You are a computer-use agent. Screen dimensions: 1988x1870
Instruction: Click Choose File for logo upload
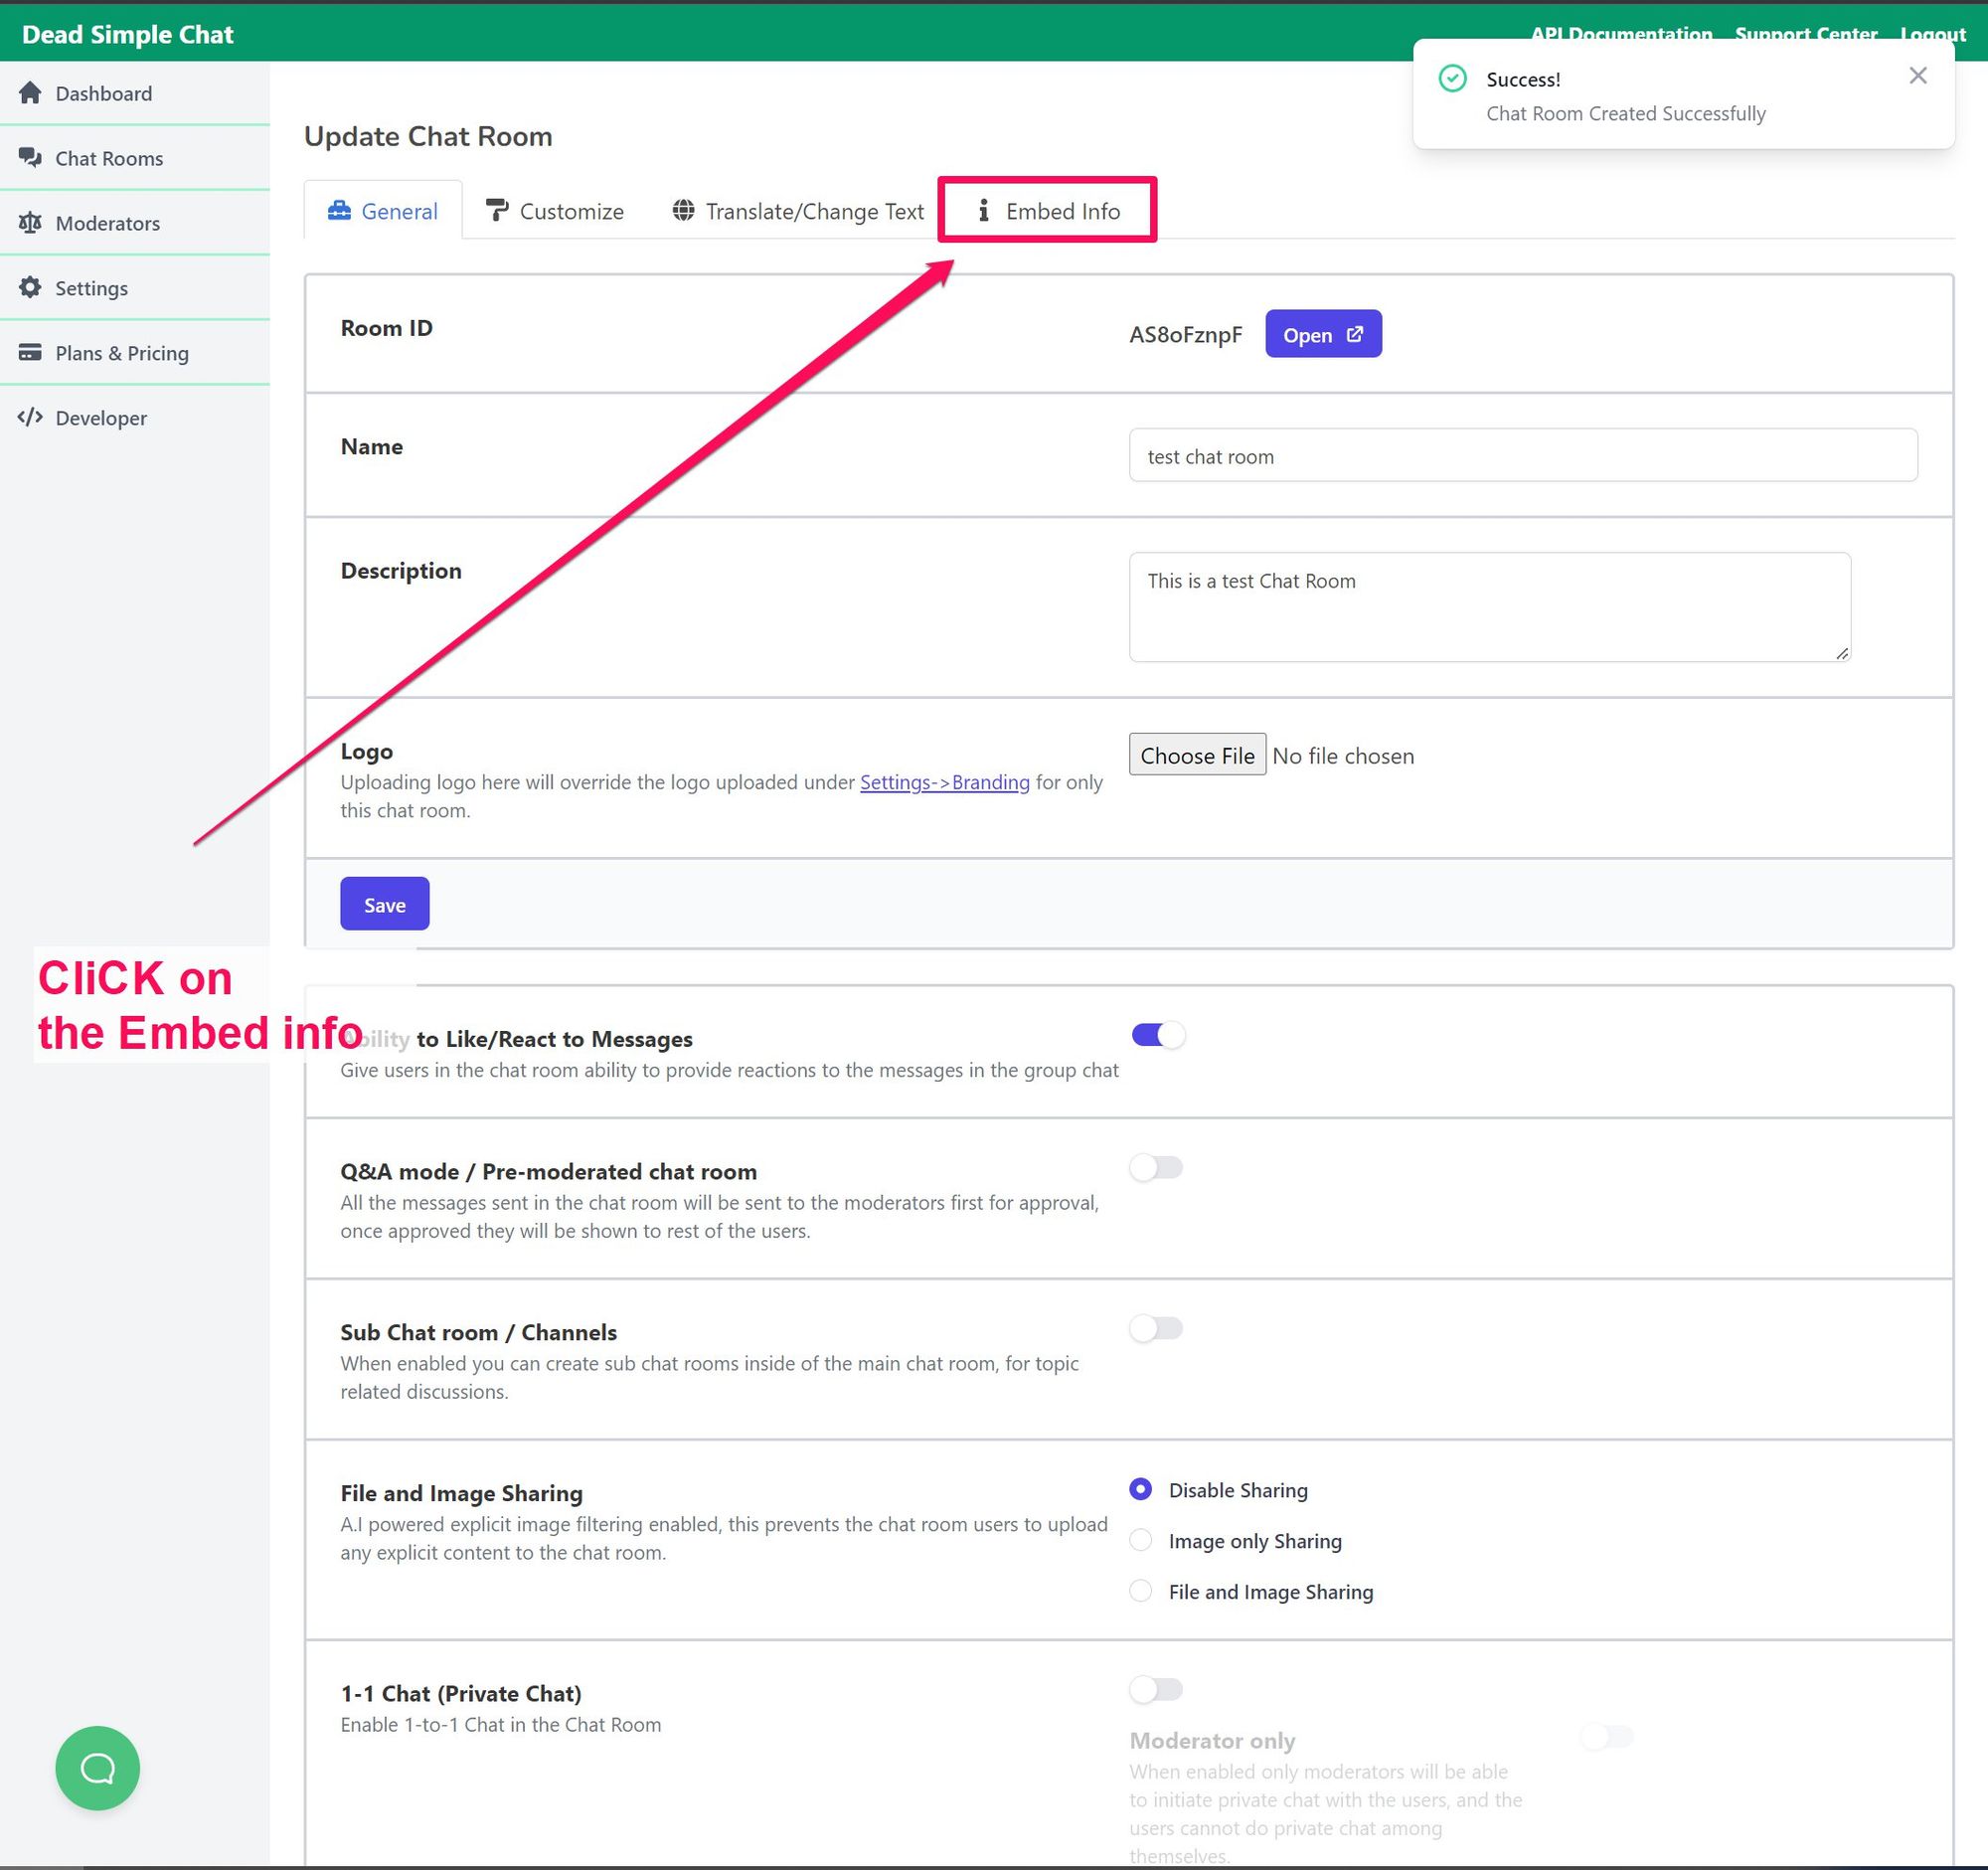click(x=1197, y=755)
